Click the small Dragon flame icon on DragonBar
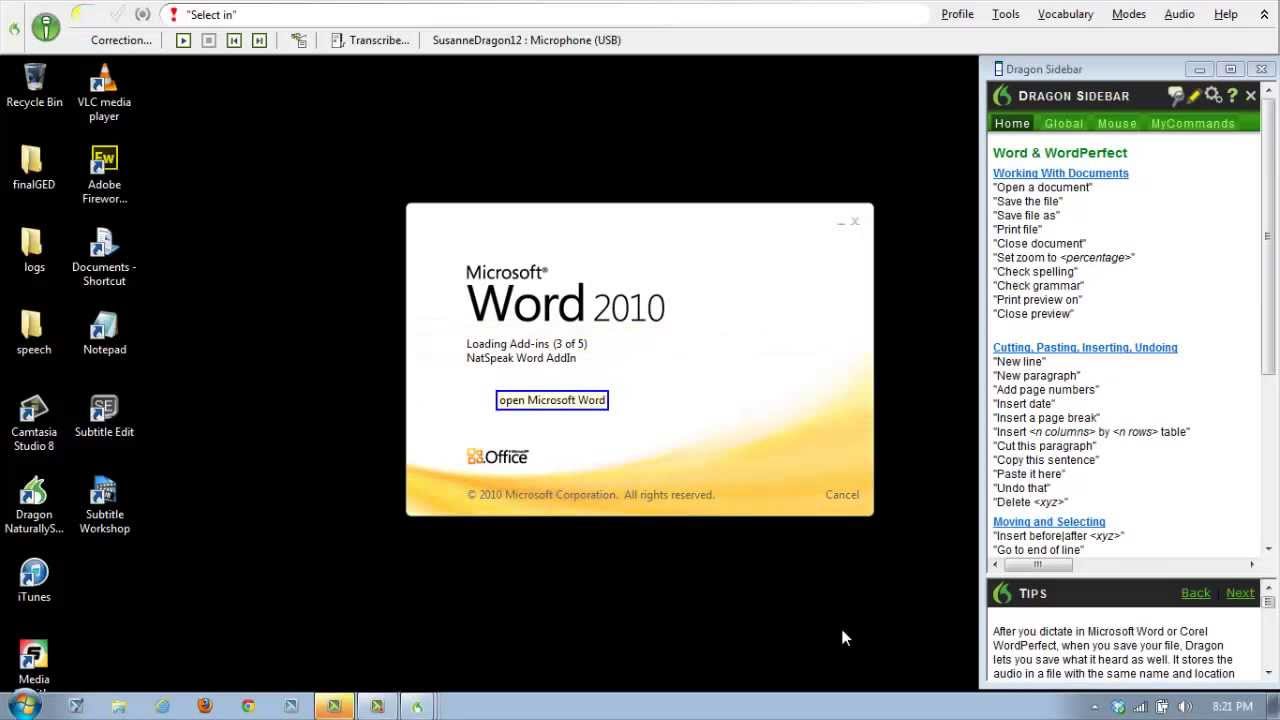 tap(14, 28)
